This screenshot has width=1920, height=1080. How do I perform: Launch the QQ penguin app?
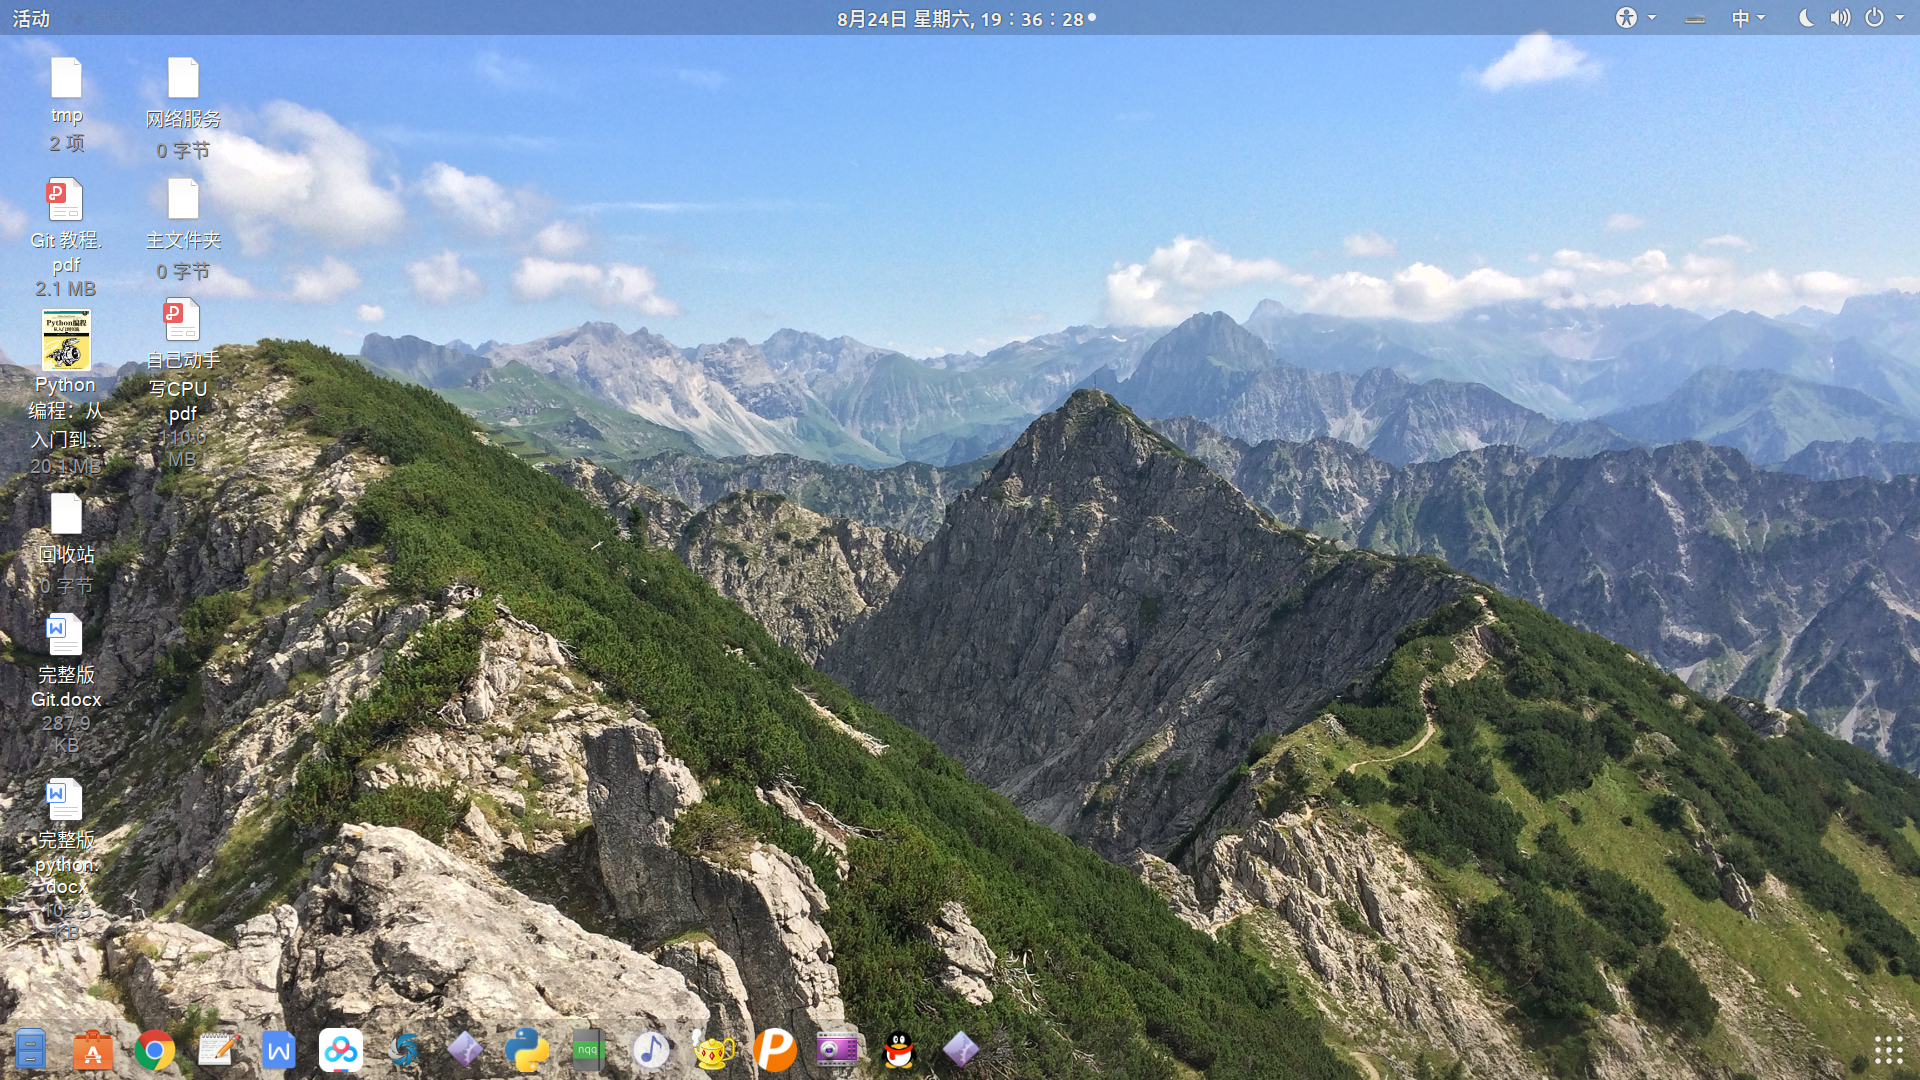coord(899,1050)
